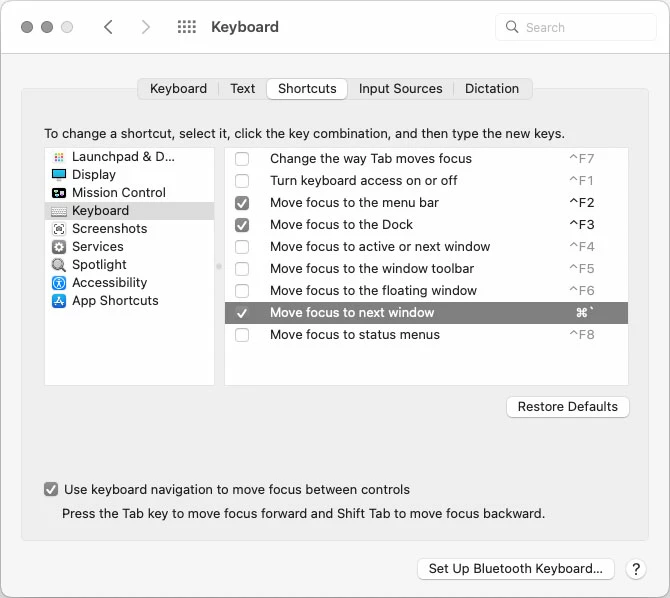The image size is (670, 598).
Task: Click the App Shortcuts icon in the sidebar
Action: pyautogui.click(x=59, y=301)
